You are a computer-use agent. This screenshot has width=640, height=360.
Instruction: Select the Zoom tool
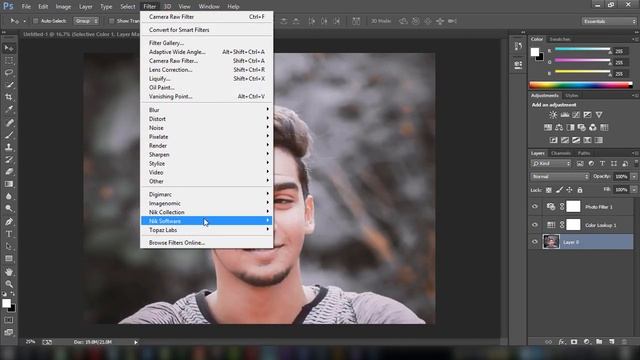(9, 284)
